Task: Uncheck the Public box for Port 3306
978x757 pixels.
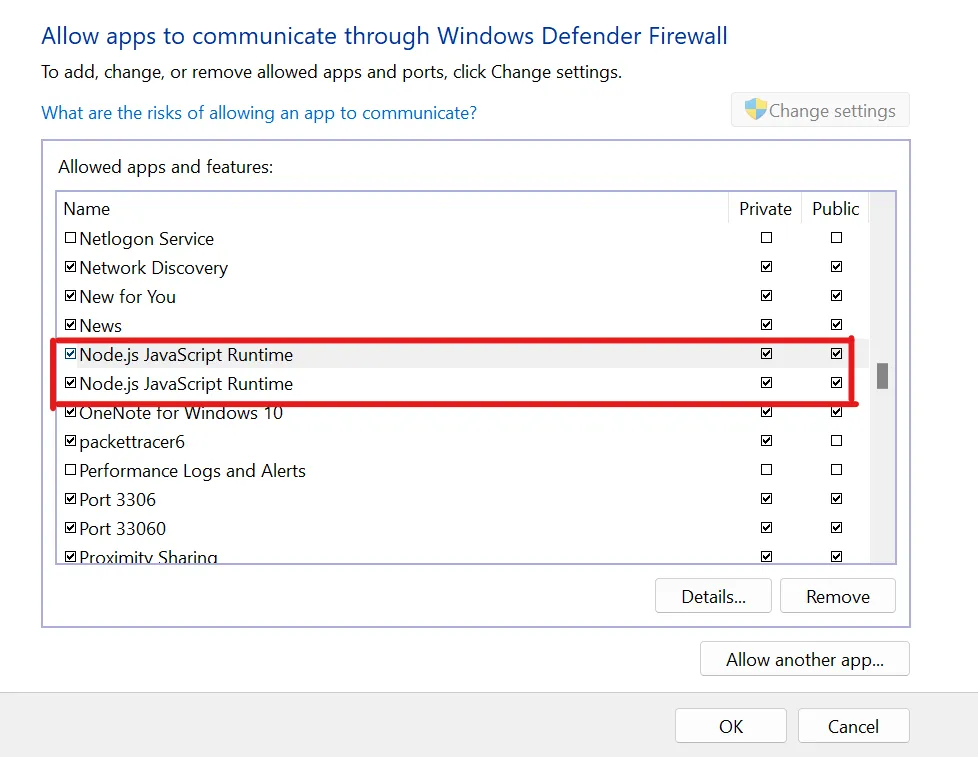Action: (x=836, y=499)
